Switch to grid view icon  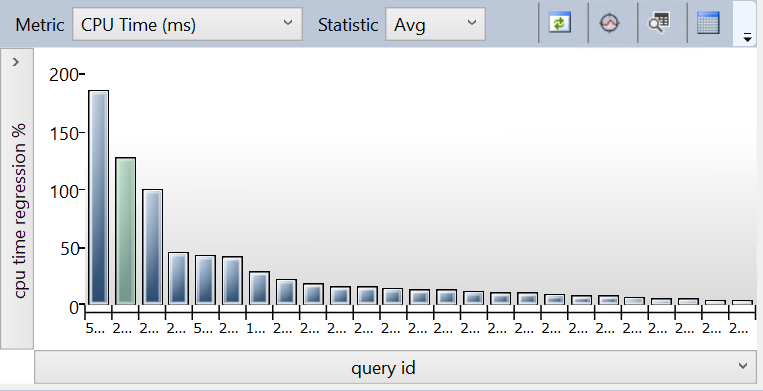[708, 23]
